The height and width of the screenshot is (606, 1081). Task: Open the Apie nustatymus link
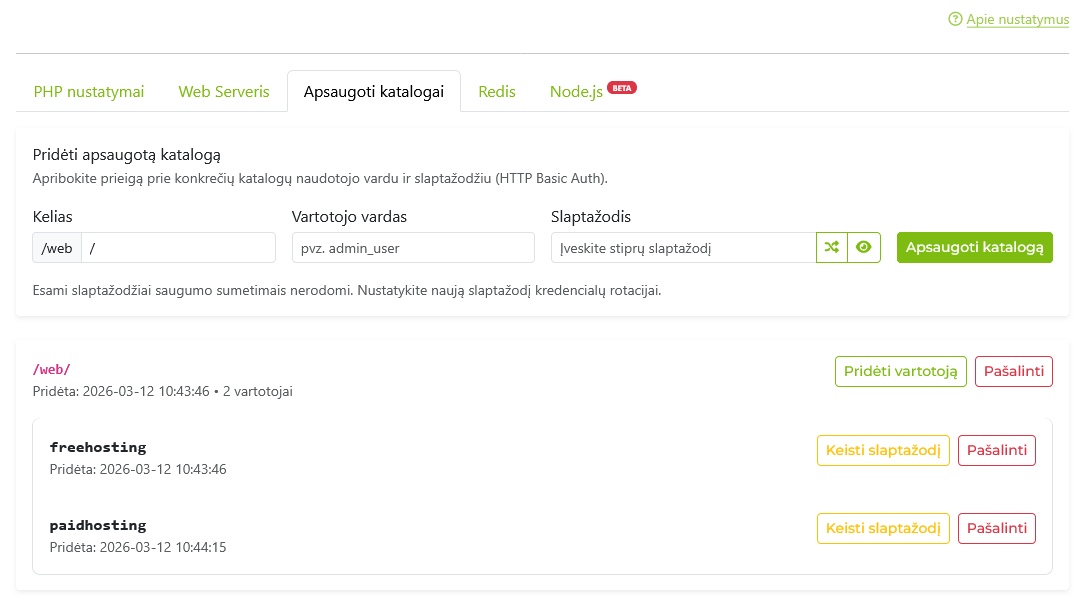point(1017,19)
